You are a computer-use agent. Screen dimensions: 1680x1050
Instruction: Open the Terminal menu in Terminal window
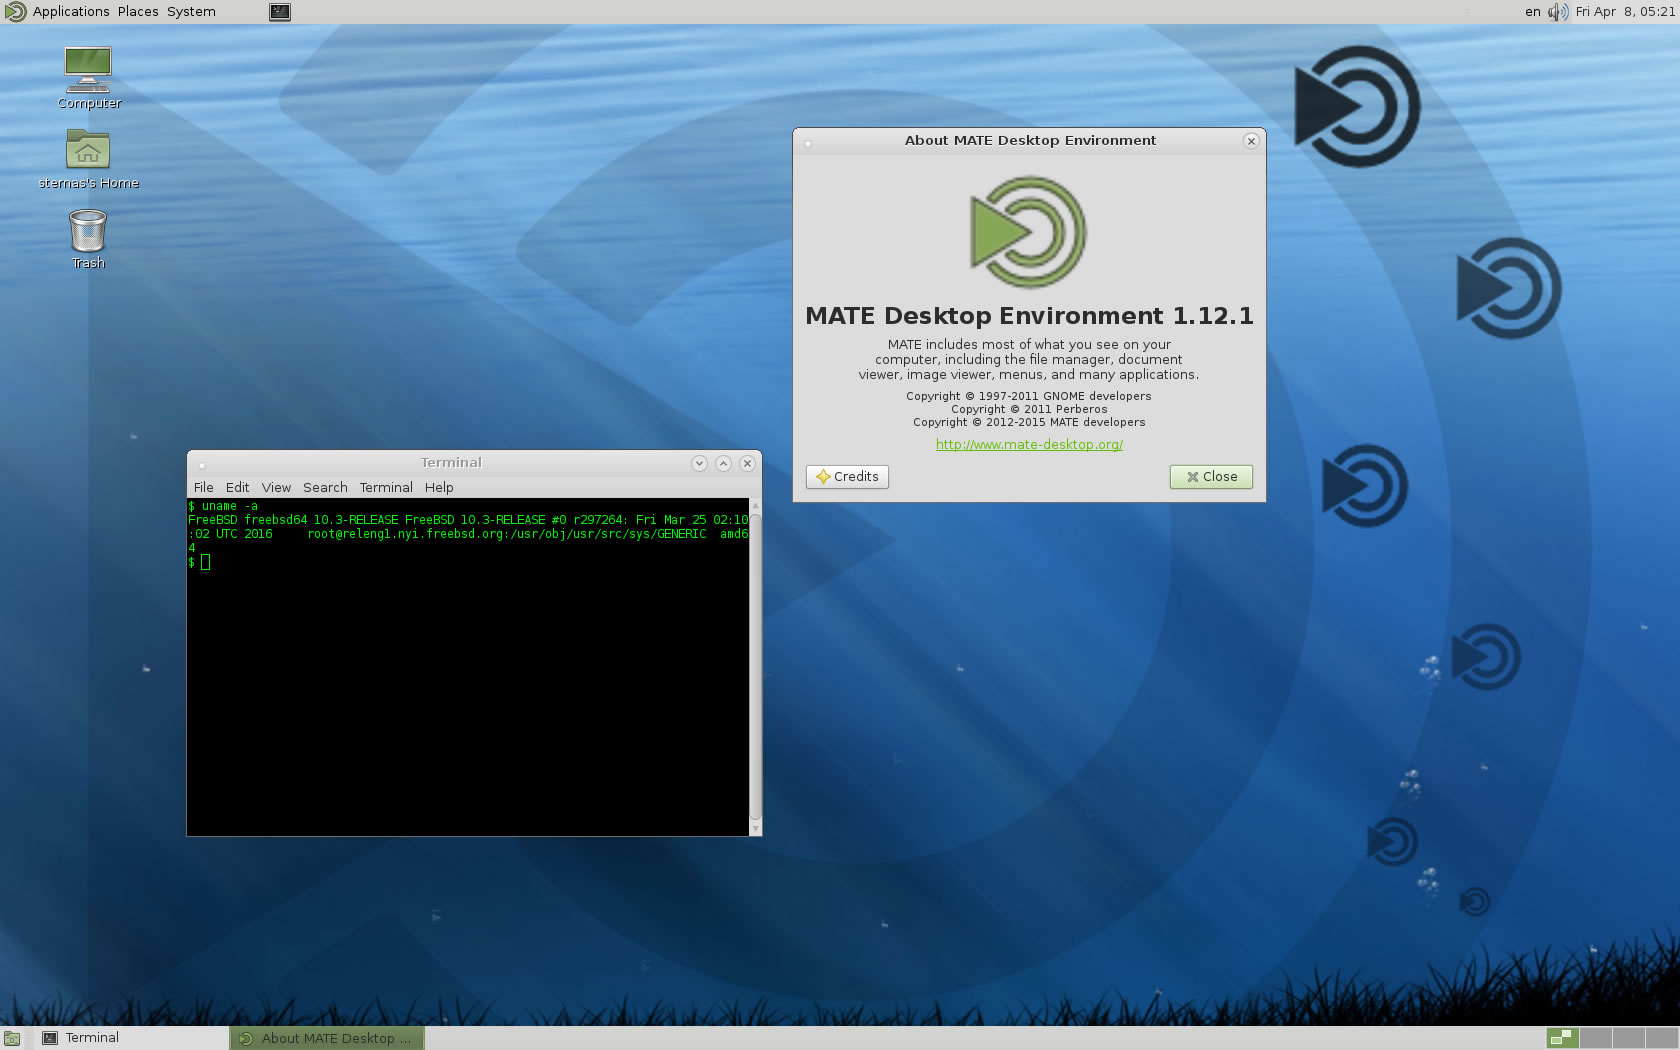(x=386, y=487)
